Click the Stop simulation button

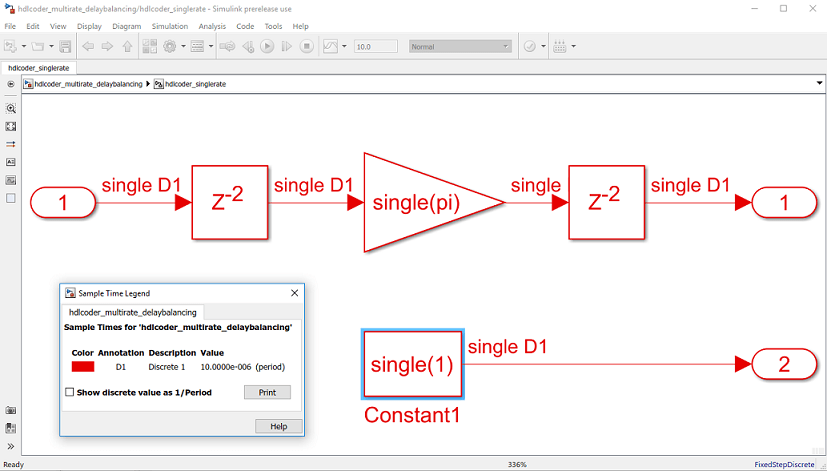[306, 47]
